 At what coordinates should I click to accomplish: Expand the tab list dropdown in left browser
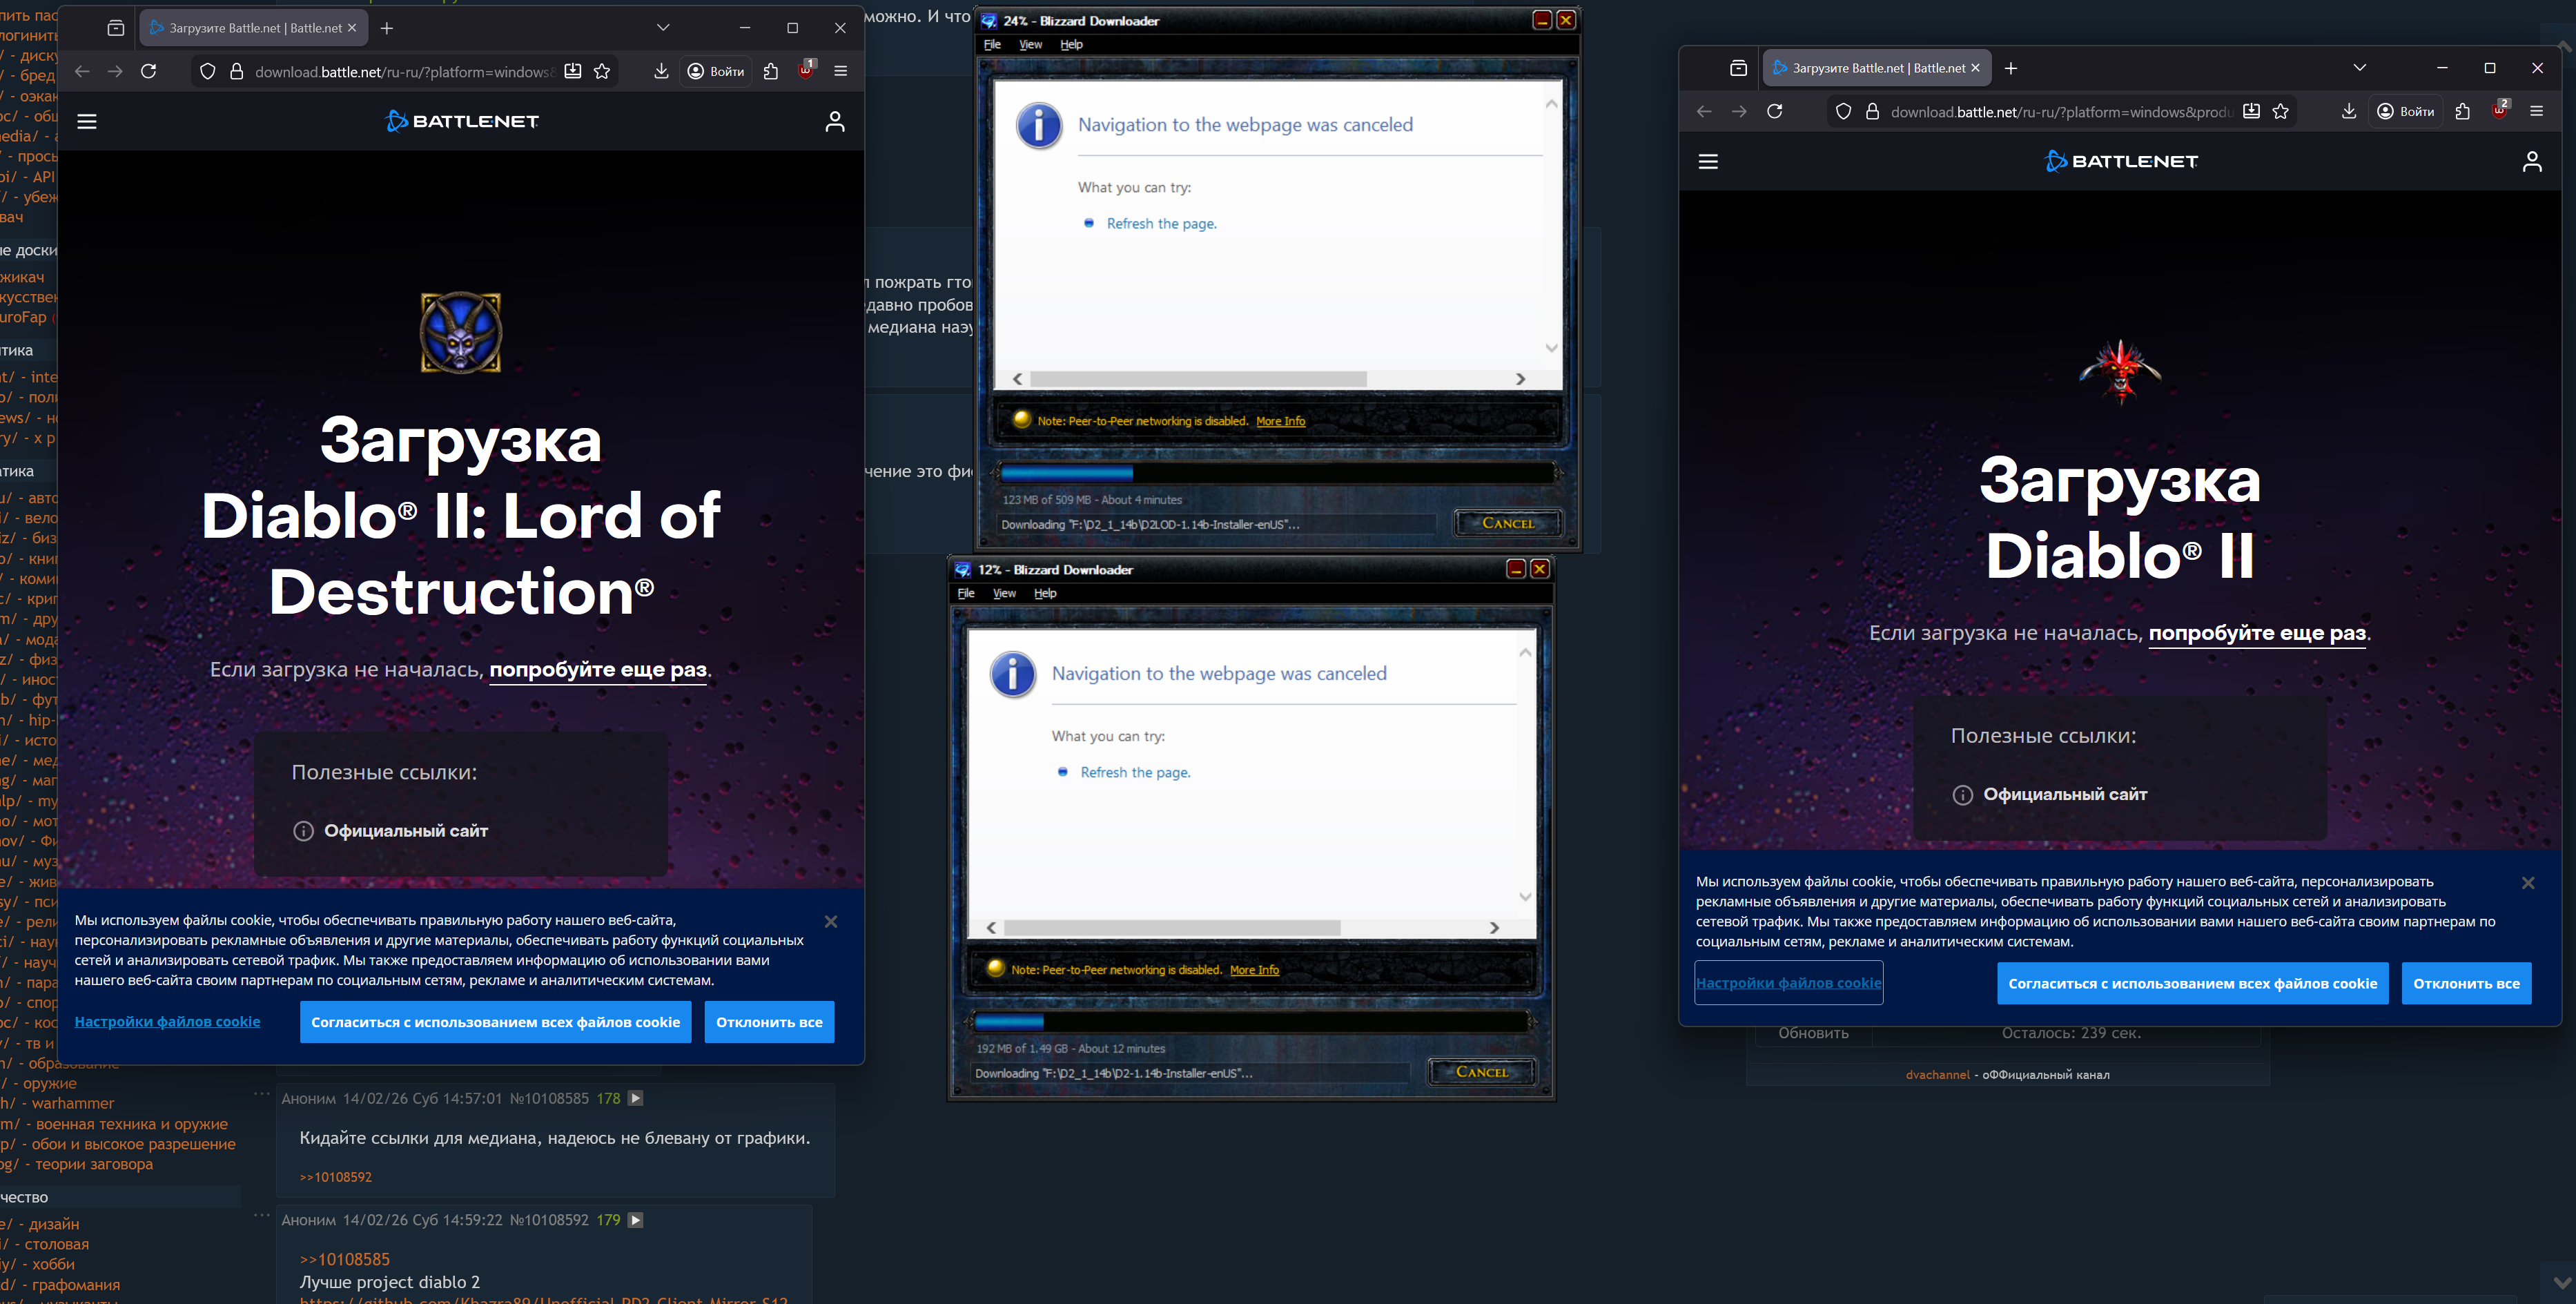coord(663,28)
